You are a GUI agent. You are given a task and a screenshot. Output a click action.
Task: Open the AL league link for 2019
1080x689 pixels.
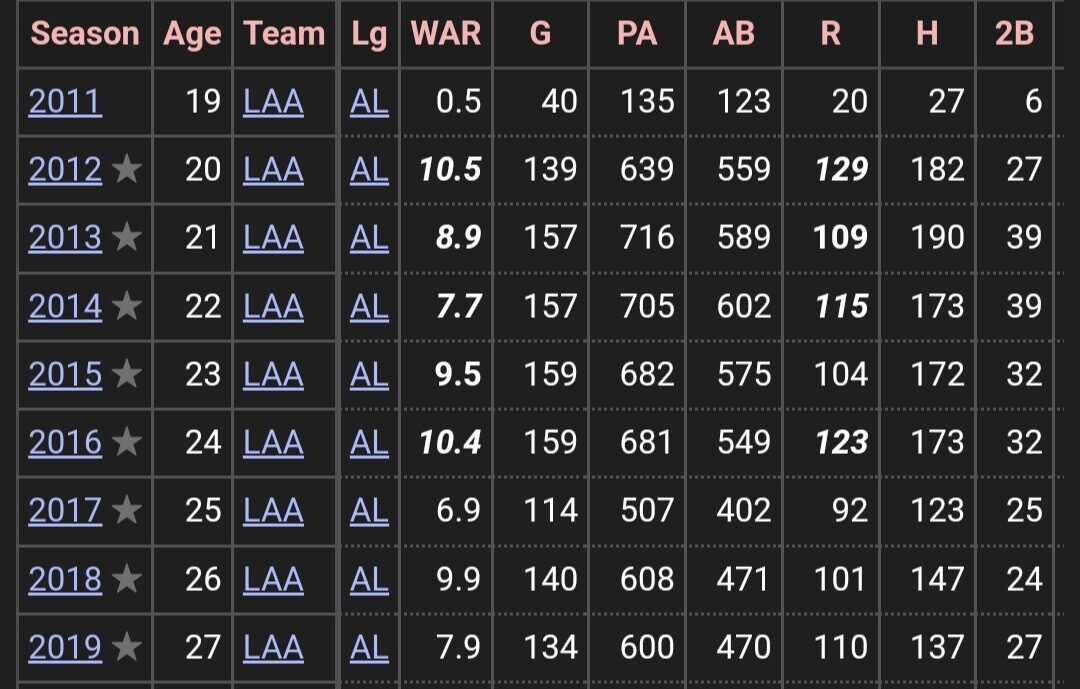369,647
